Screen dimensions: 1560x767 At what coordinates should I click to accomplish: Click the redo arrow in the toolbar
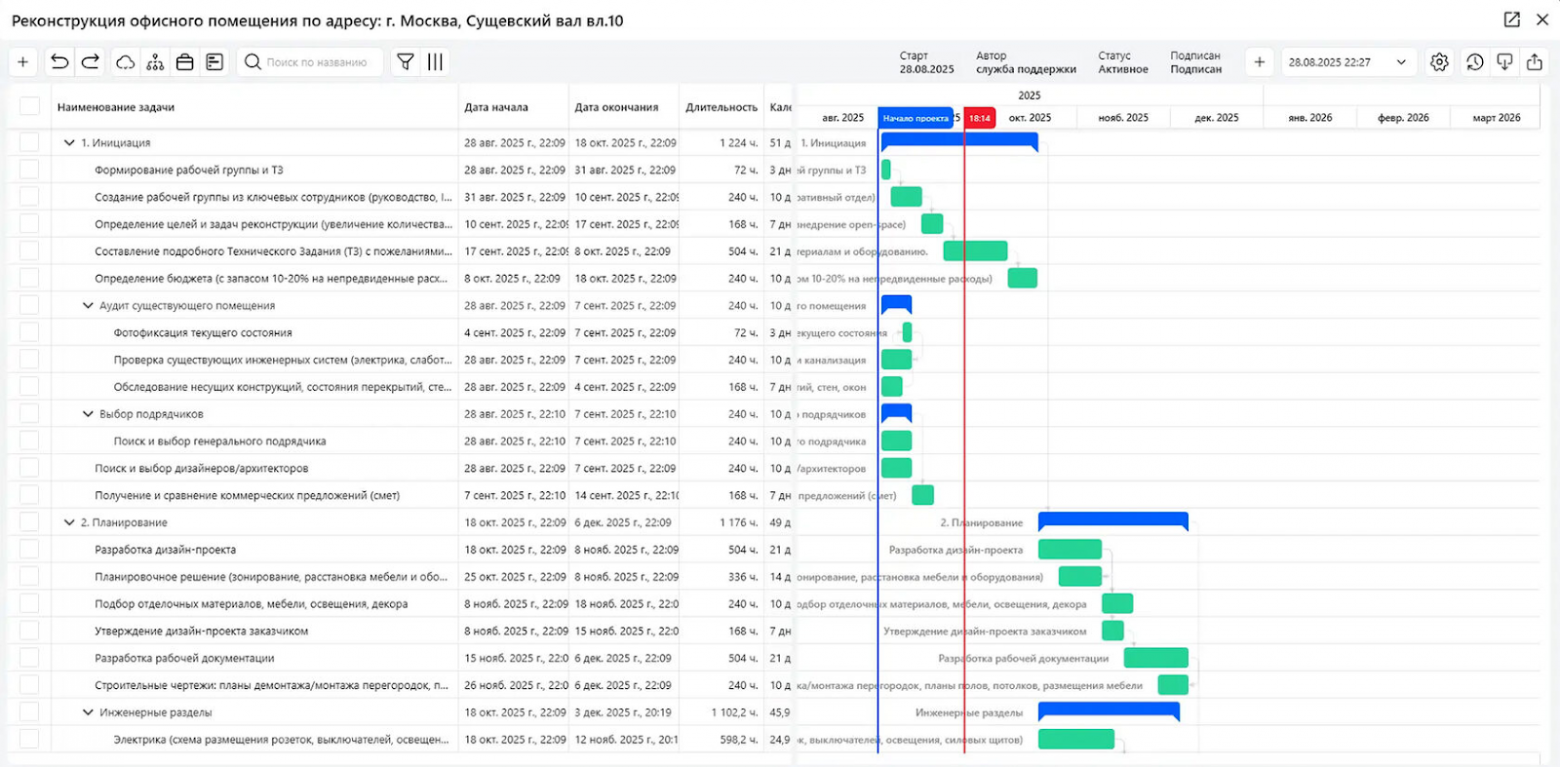91,62
